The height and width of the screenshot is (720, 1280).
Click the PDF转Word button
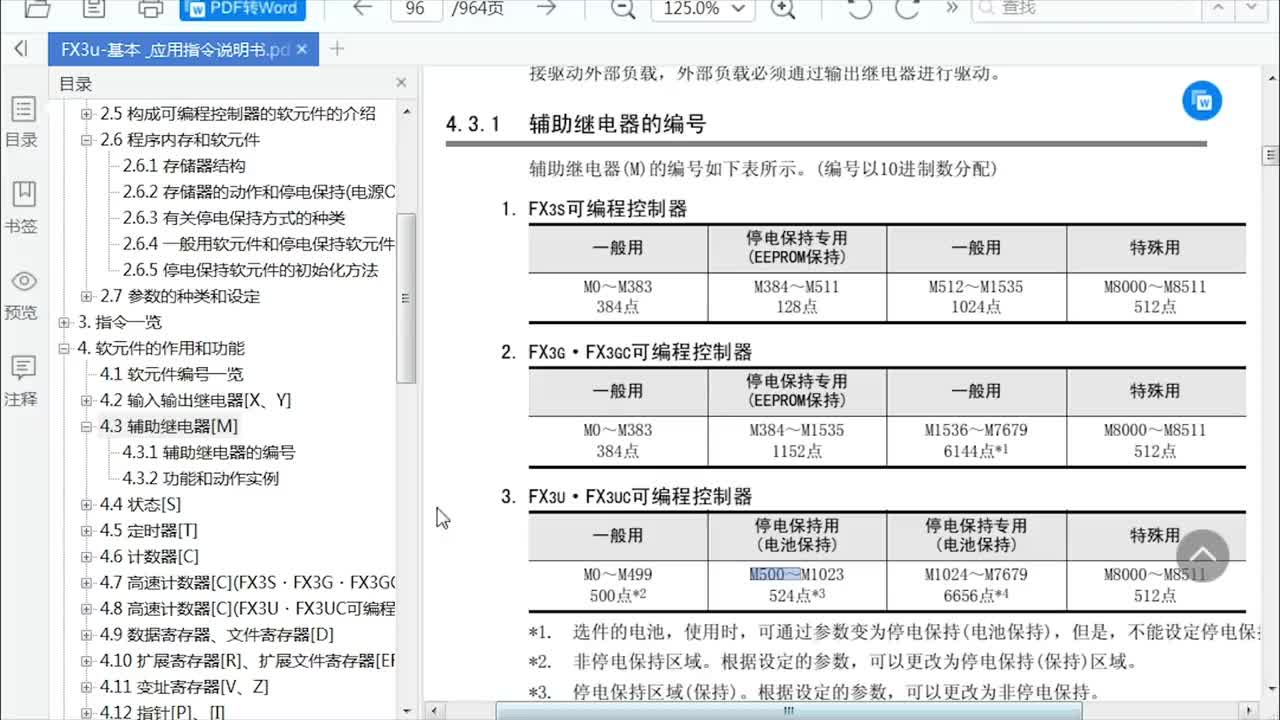coord(242,9)
